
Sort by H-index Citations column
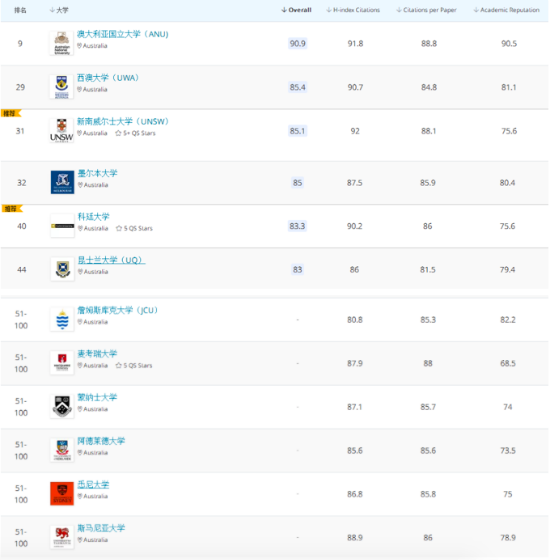click(353, 10)
